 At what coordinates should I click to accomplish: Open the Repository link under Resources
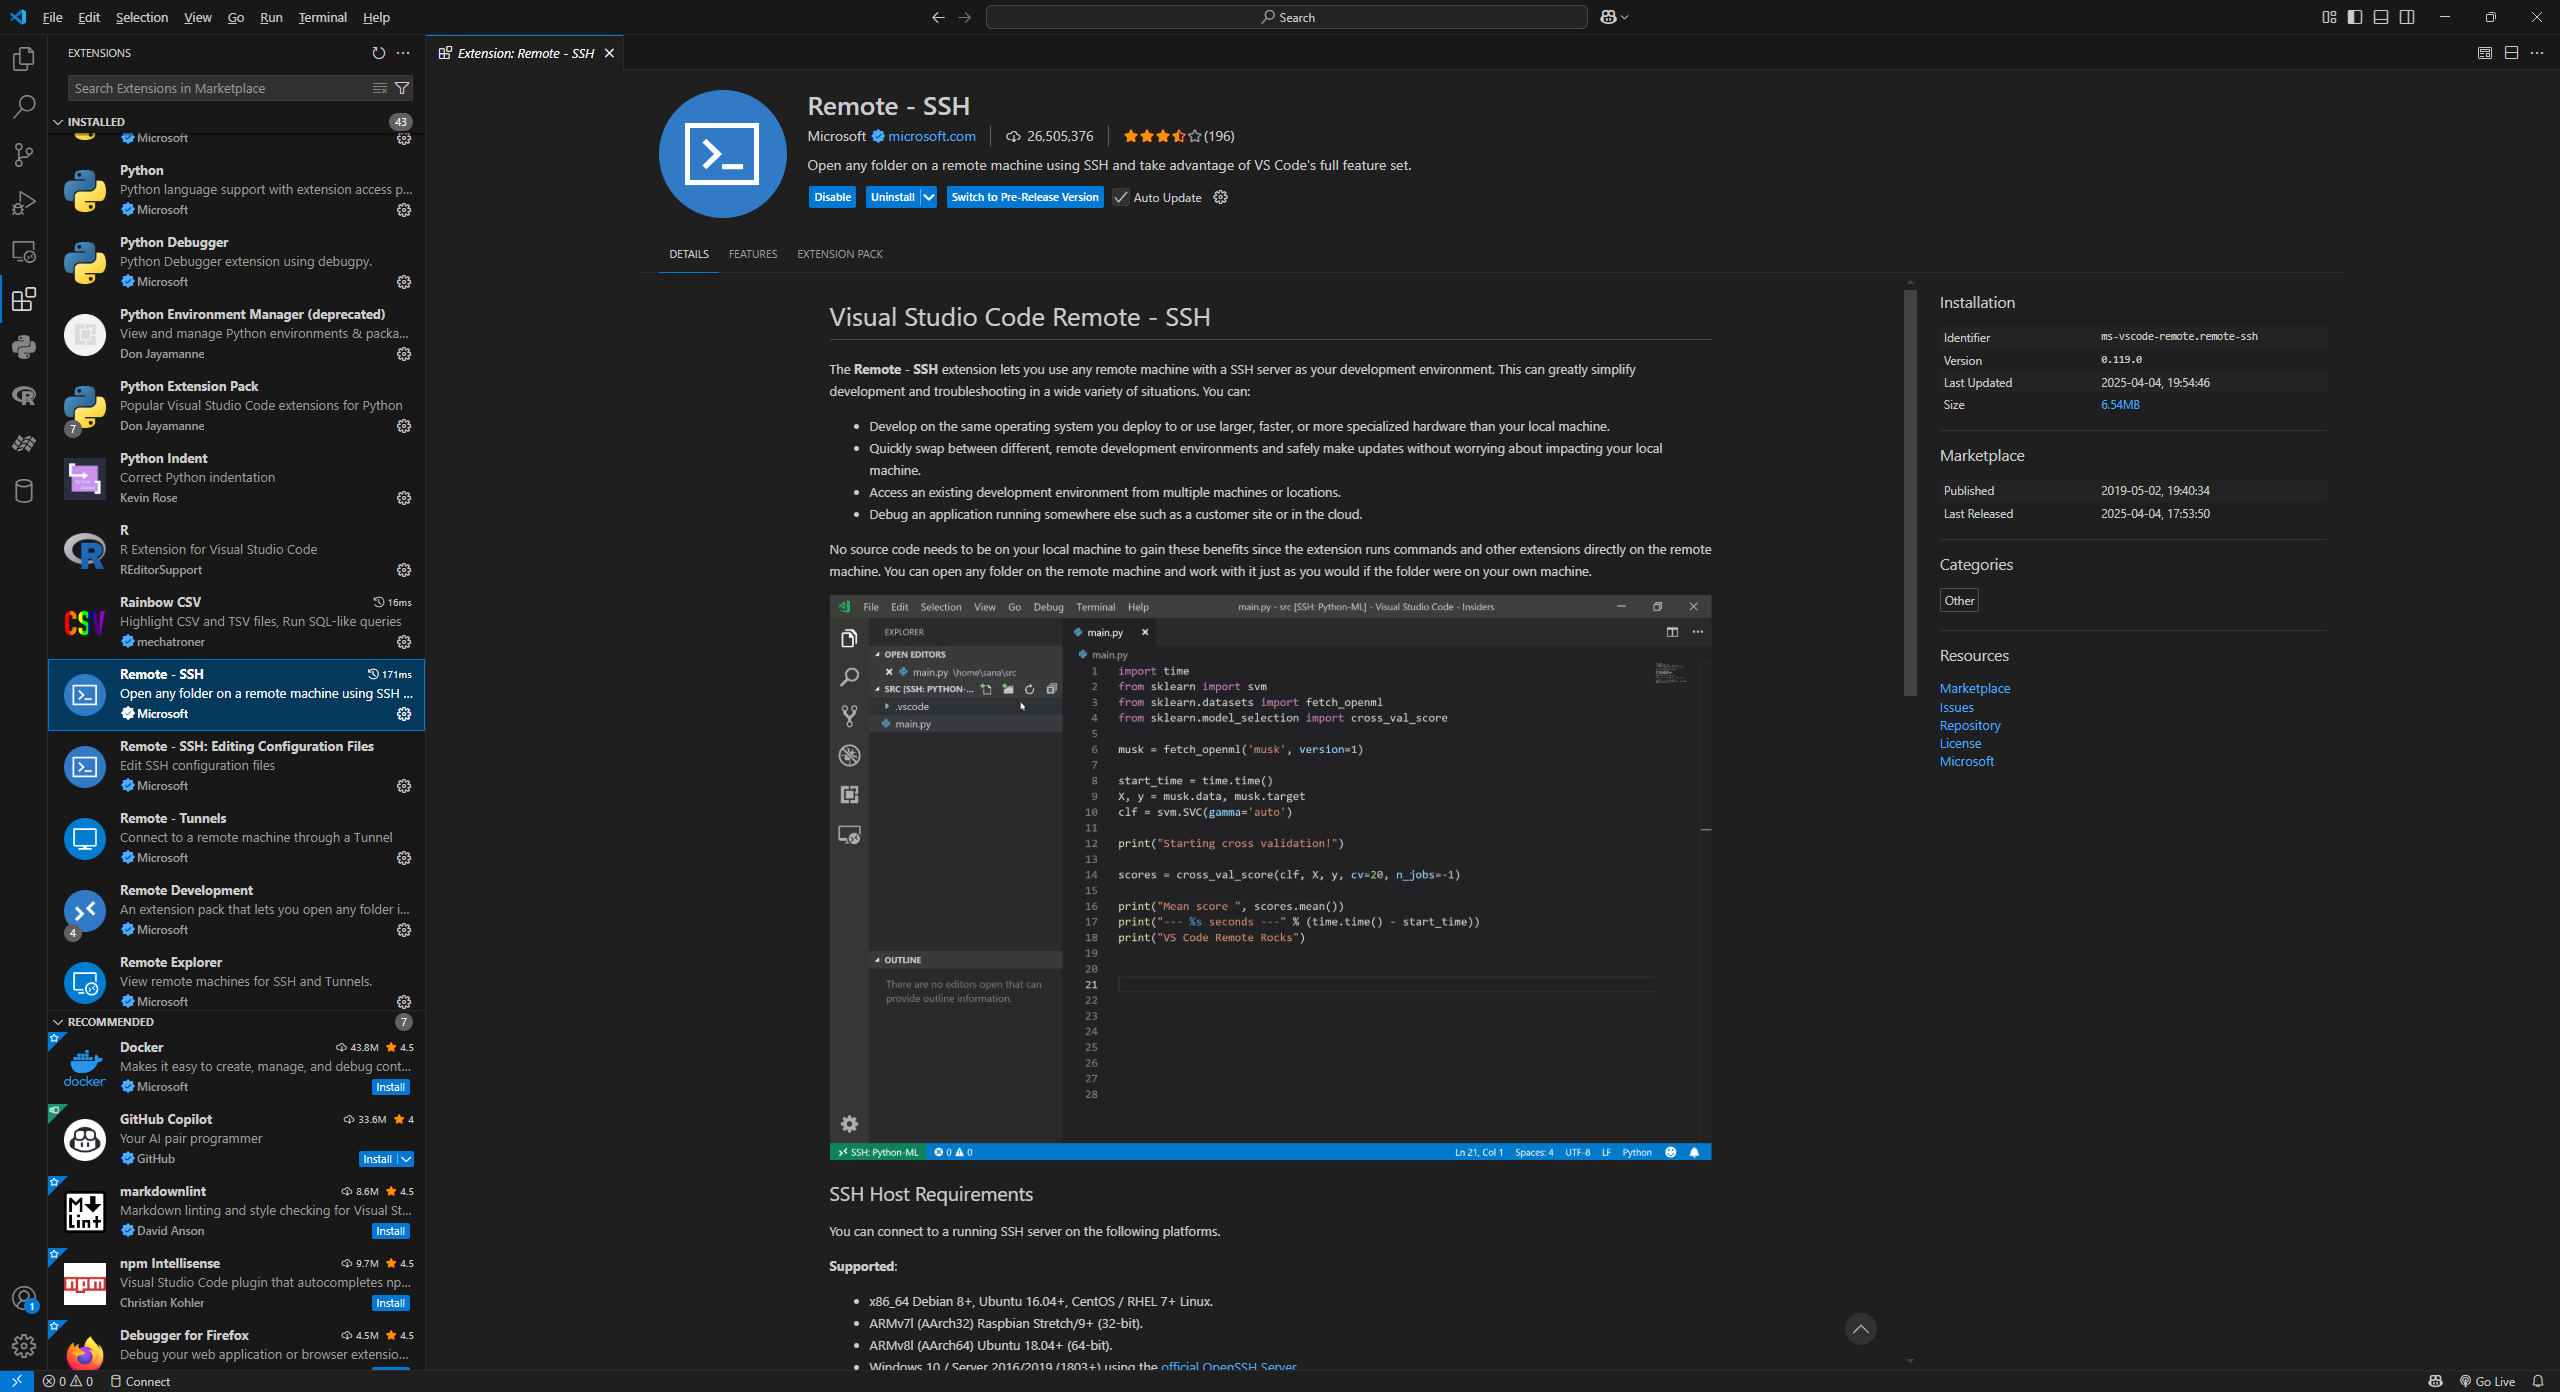tap(1969, 725)
